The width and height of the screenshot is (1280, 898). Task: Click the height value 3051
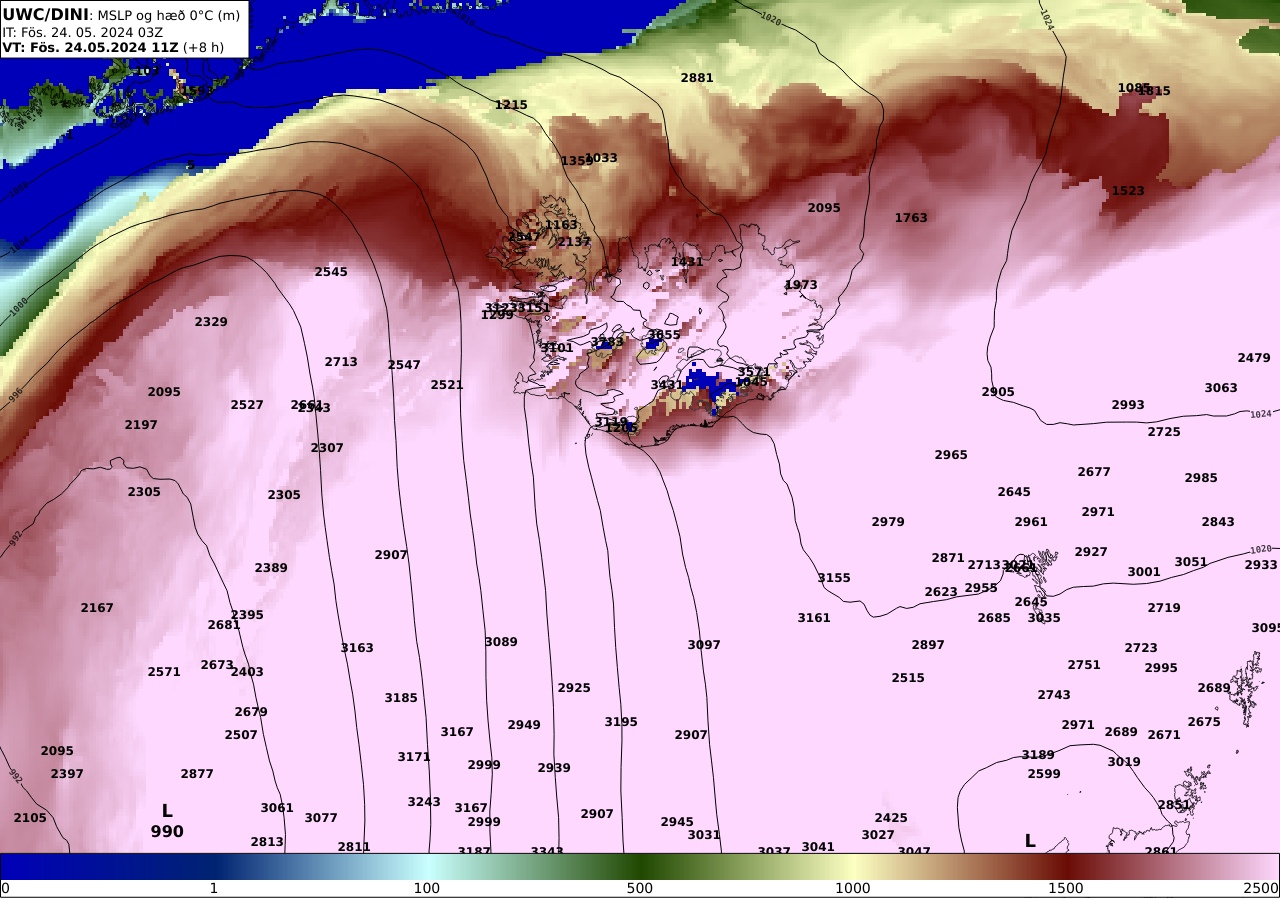(x=1191, y=562)
